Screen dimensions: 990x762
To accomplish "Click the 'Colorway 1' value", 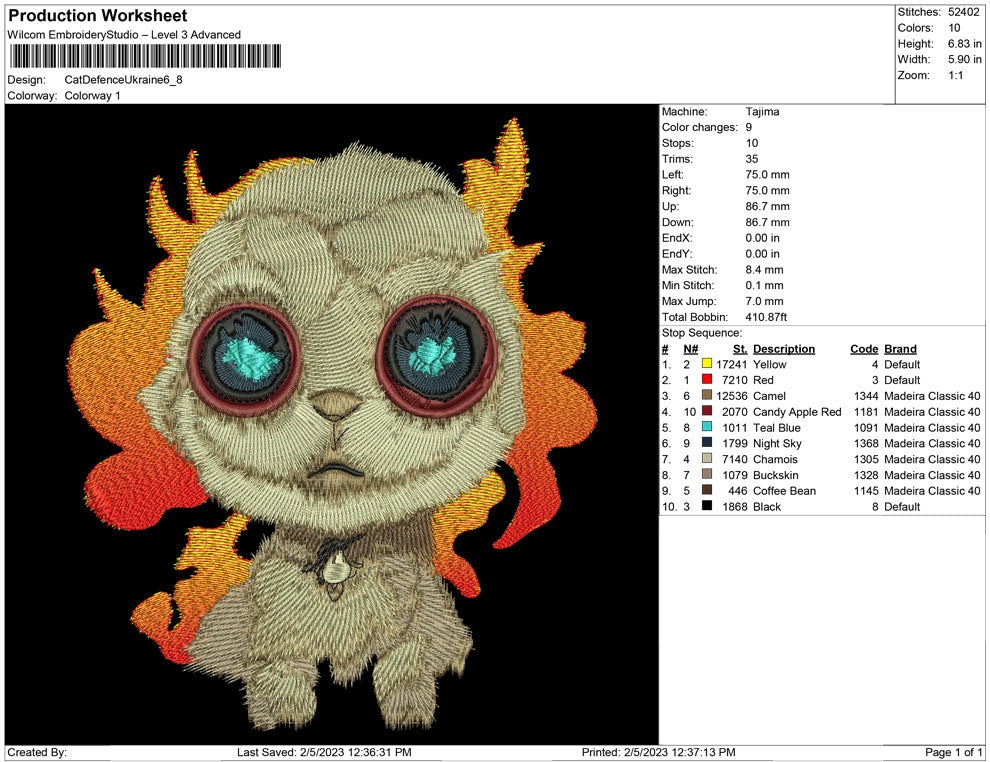I will tap(92, 95).
